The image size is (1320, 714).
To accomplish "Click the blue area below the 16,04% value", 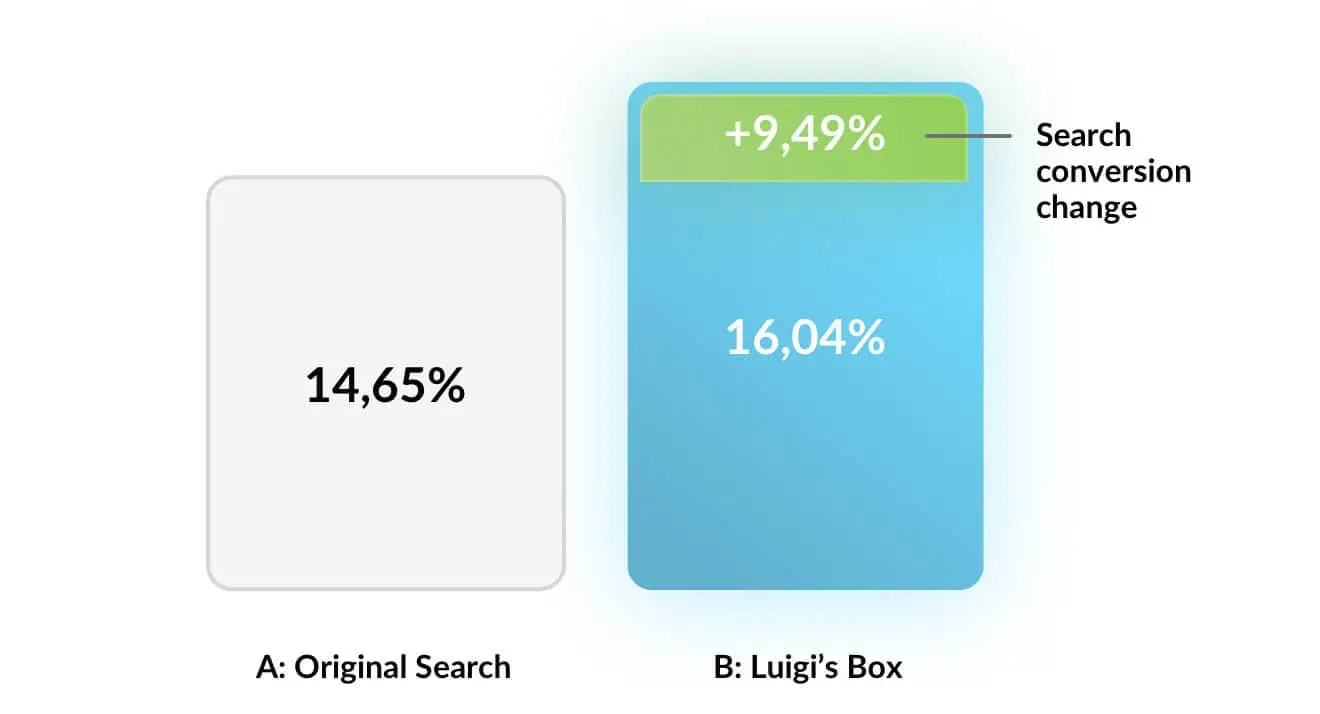I will point(805,470).
